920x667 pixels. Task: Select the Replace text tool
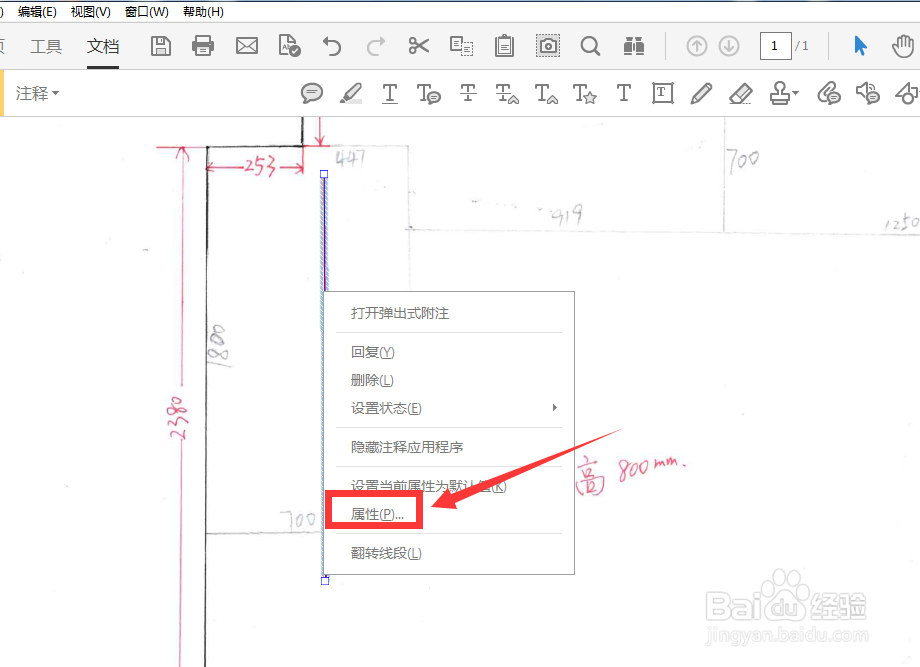pos(507,93)
